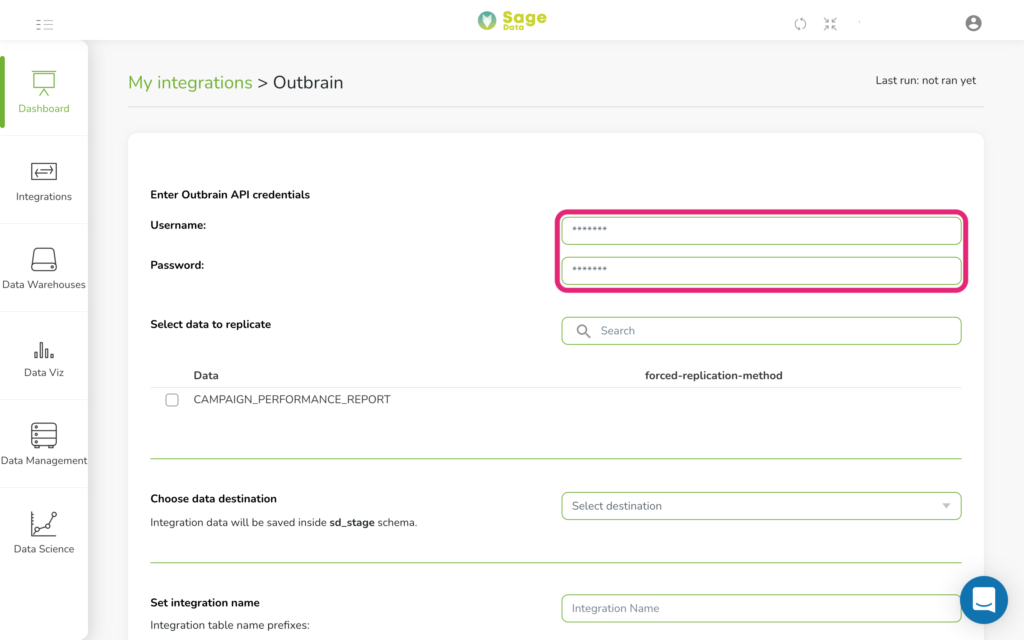
Task: Click the Sage Data logo
Action: coord(512,20)
